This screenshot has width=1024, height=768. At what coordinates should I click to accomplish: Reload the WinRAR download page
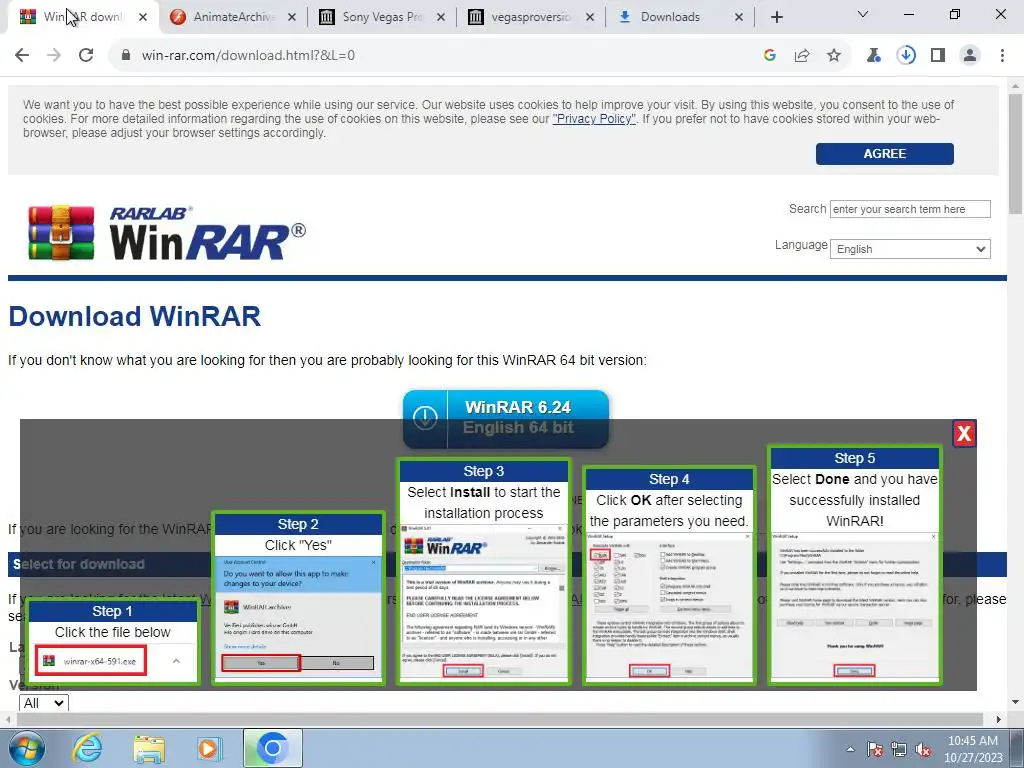[x=86, y=56]
